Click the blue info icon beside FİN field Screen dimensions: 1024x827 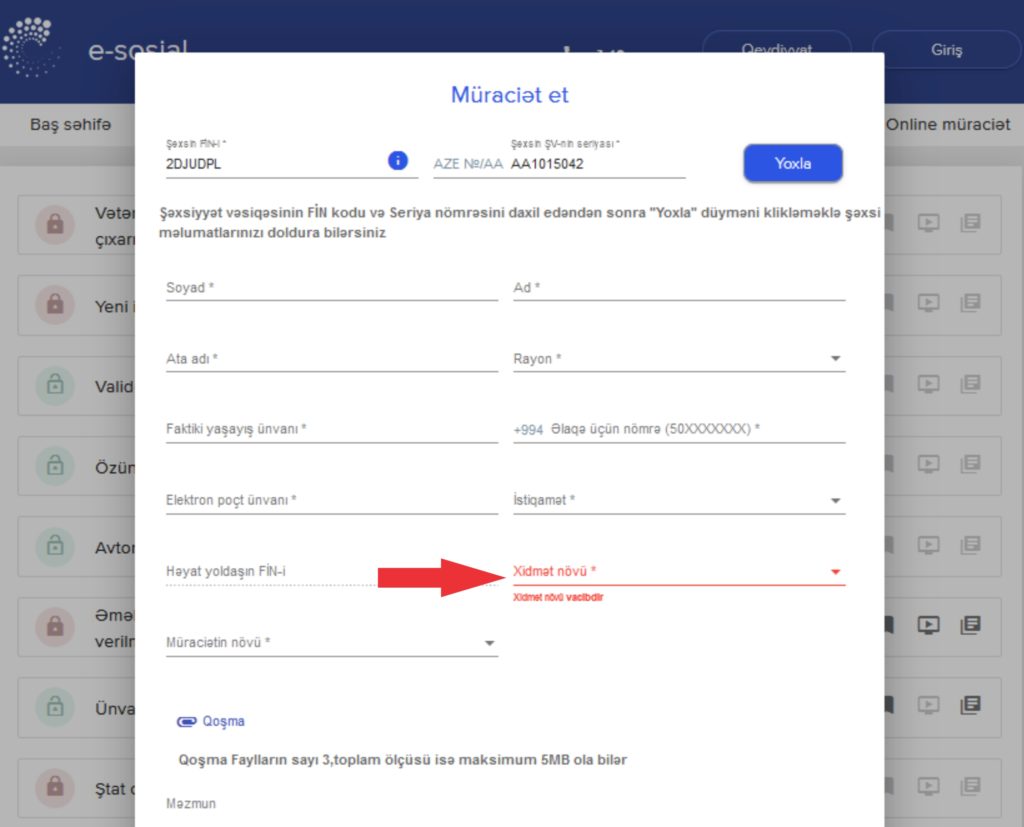(x=397, y=161)
